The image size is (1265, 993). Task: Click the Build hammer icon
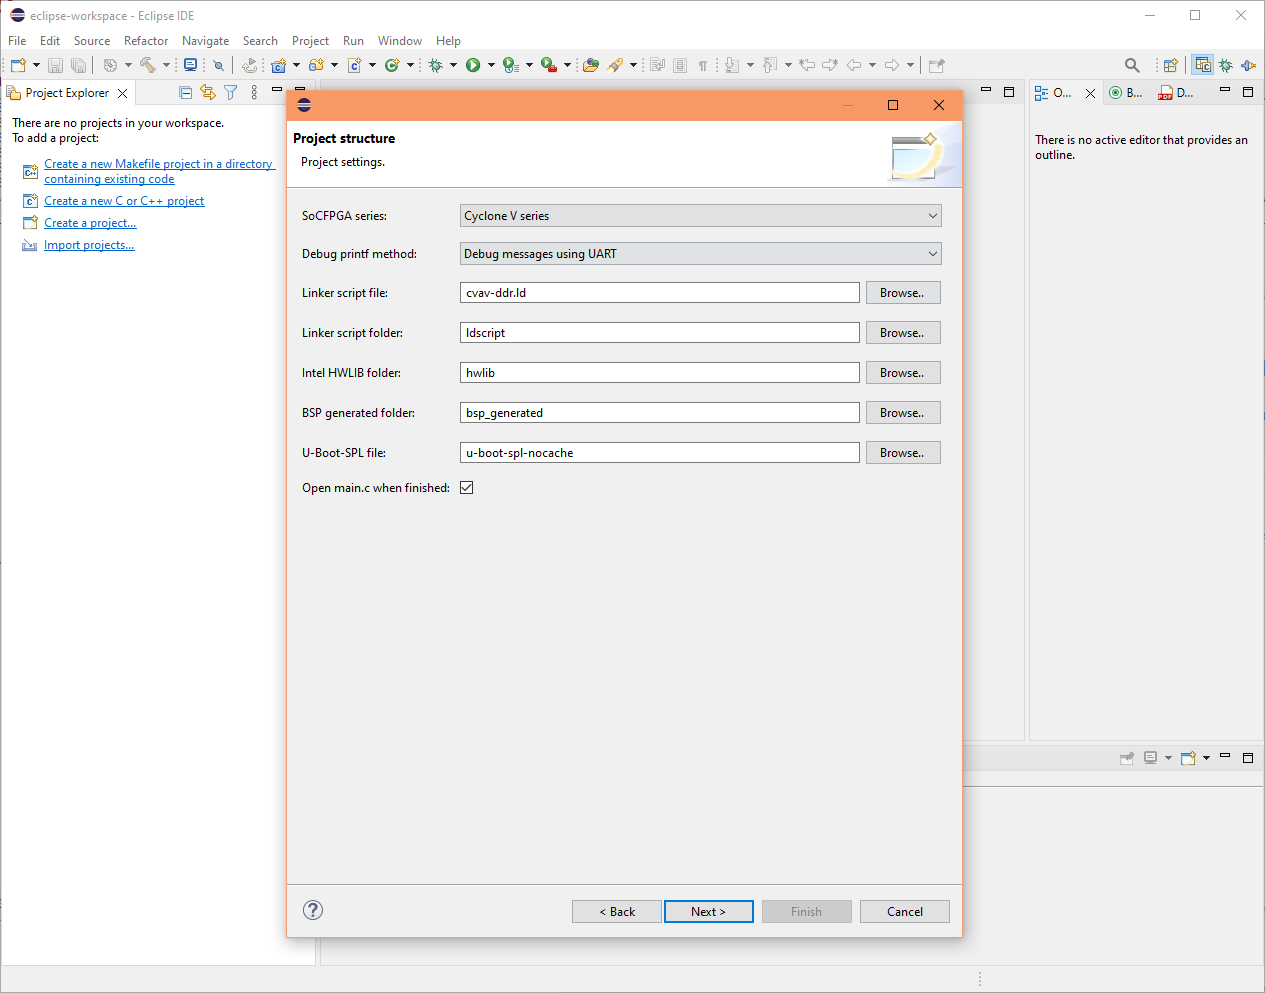tap(147, 65)
